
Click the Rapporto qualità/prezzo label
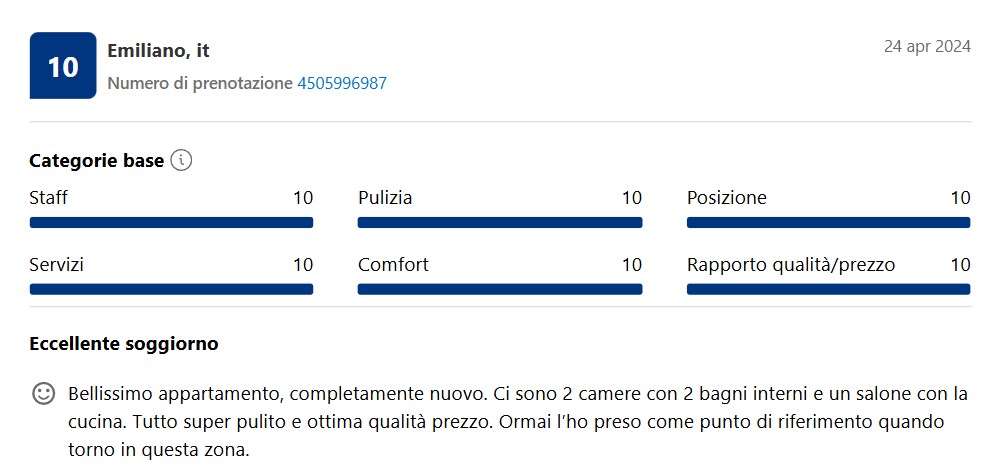(791, 265)
